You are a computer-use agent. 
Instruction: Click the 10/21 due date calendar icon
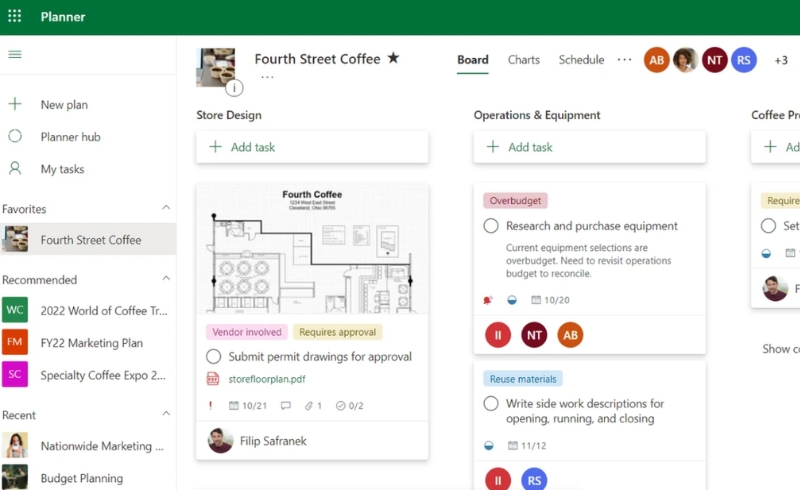[x=234, y=405]
